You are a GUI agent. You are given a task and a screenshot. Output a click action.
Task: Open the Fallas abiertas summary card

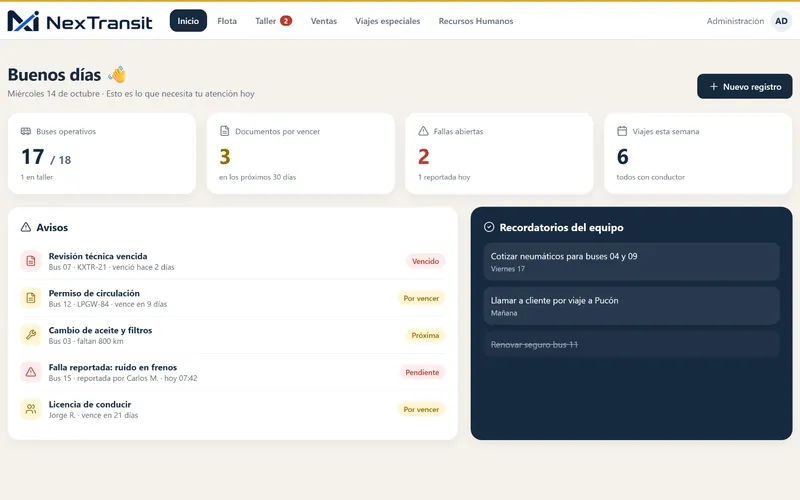[499, 154]
